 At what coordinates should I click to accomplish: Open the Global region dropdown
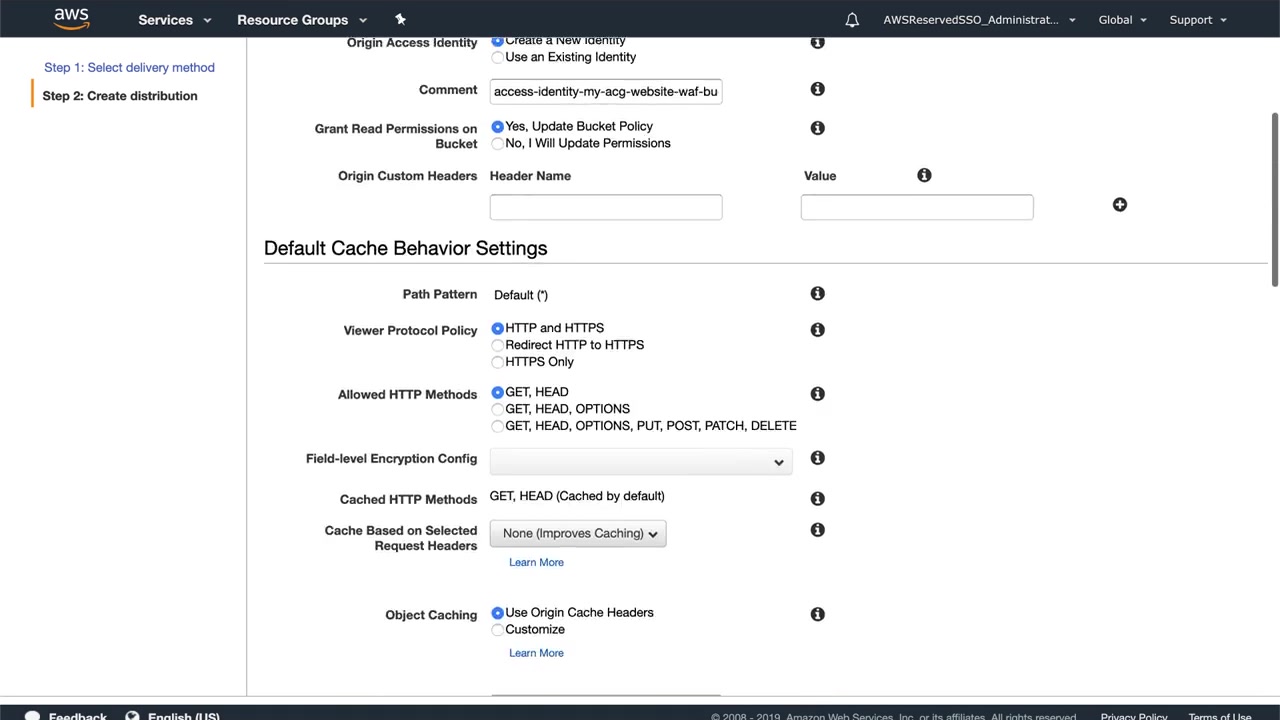(x=1122, y=20)
